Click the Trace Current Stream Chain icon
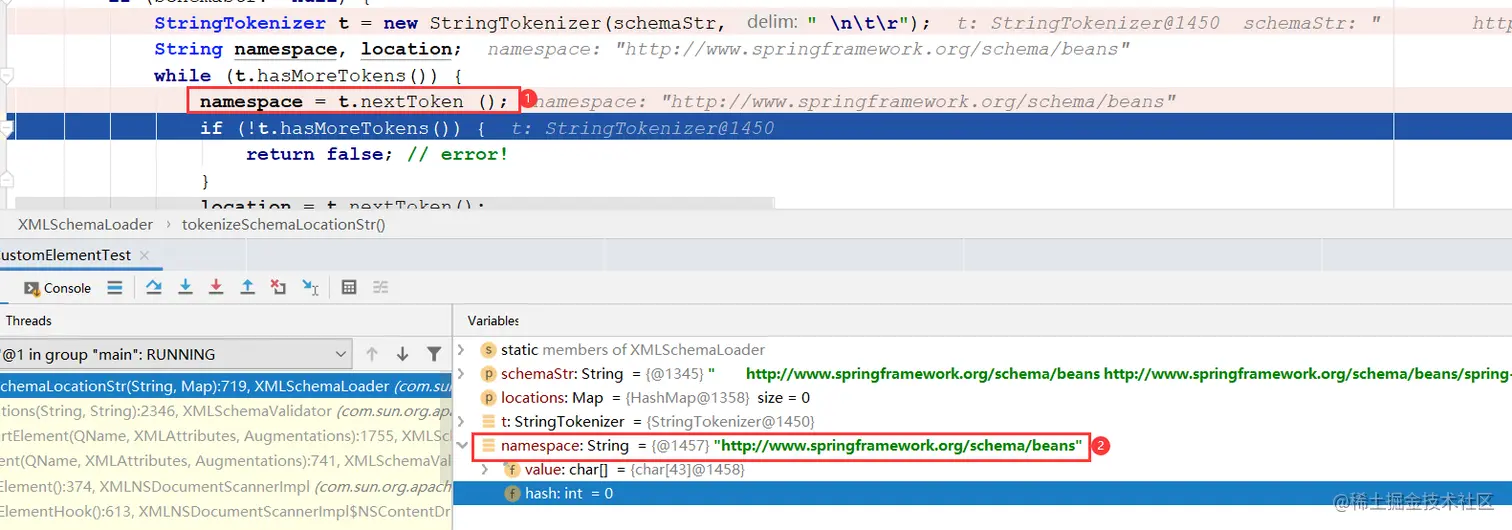Screen dimensions: 1512x530 click(x=380, y=287)
